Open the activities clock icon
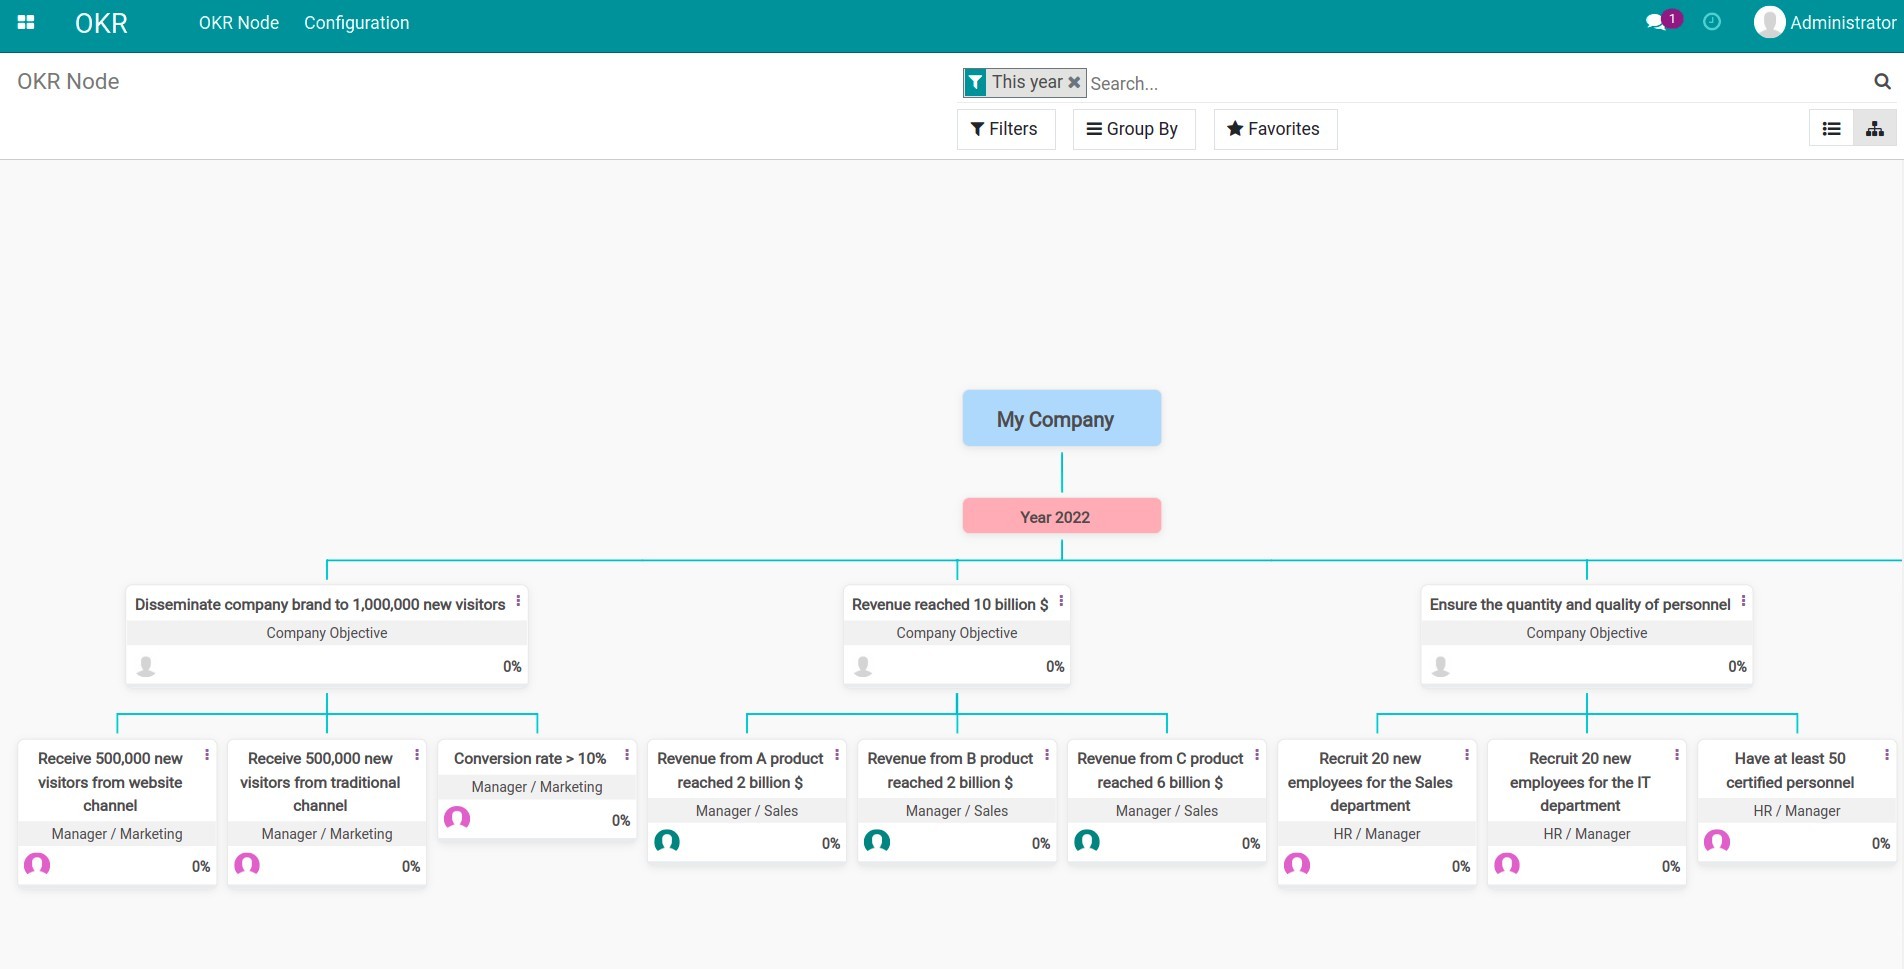This screenshot has height=969, width=1904. (x=1711, y=21)
